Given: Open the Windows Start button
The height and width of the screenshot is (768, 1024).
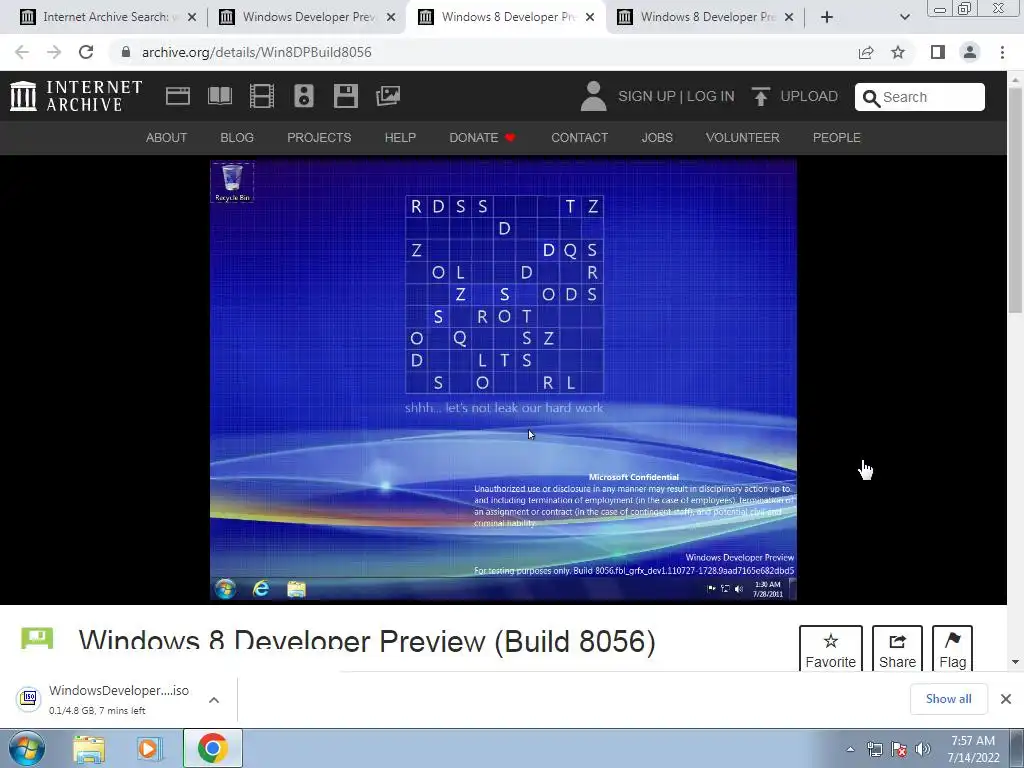Looking at the screenshot, I should (25, 749).
